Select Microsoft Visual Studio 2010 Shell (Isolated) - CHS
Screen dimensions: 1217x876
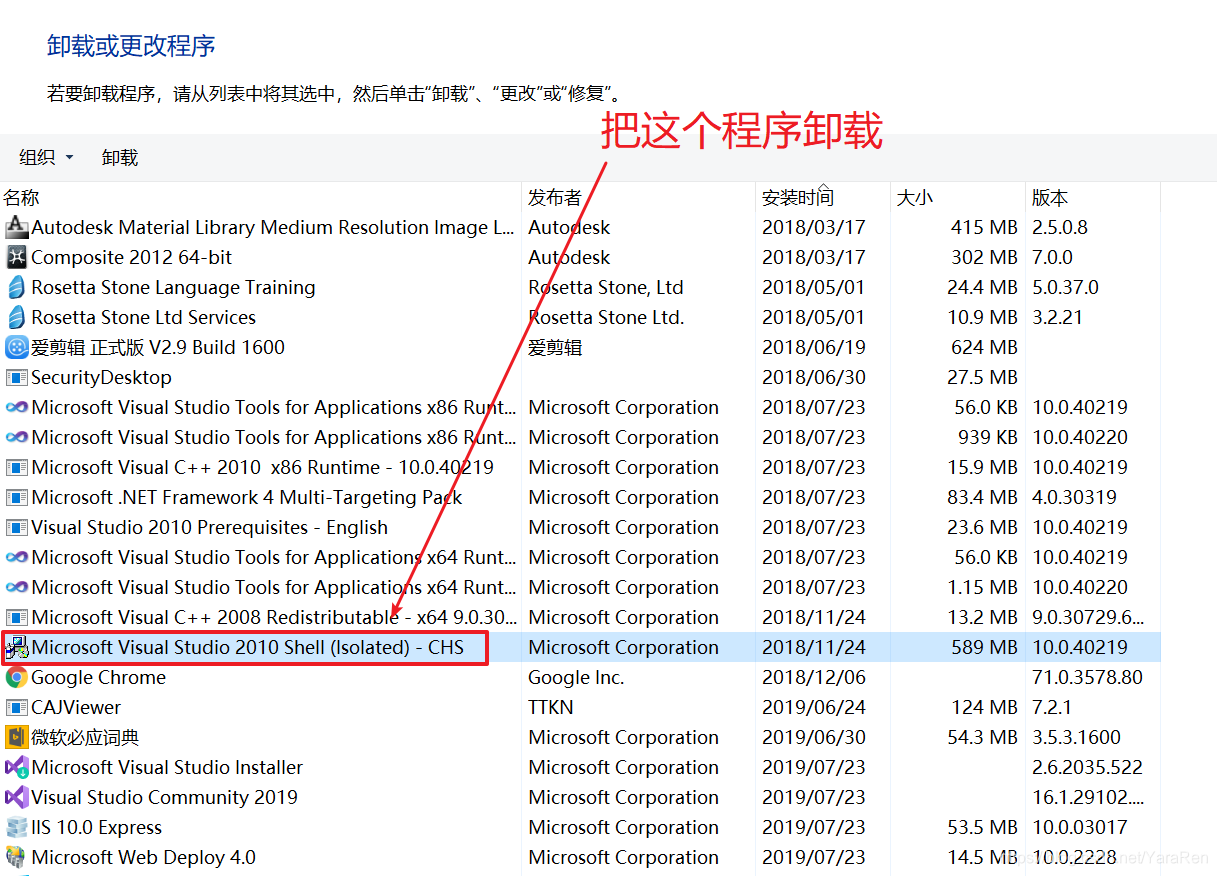(x=248, y=647)
